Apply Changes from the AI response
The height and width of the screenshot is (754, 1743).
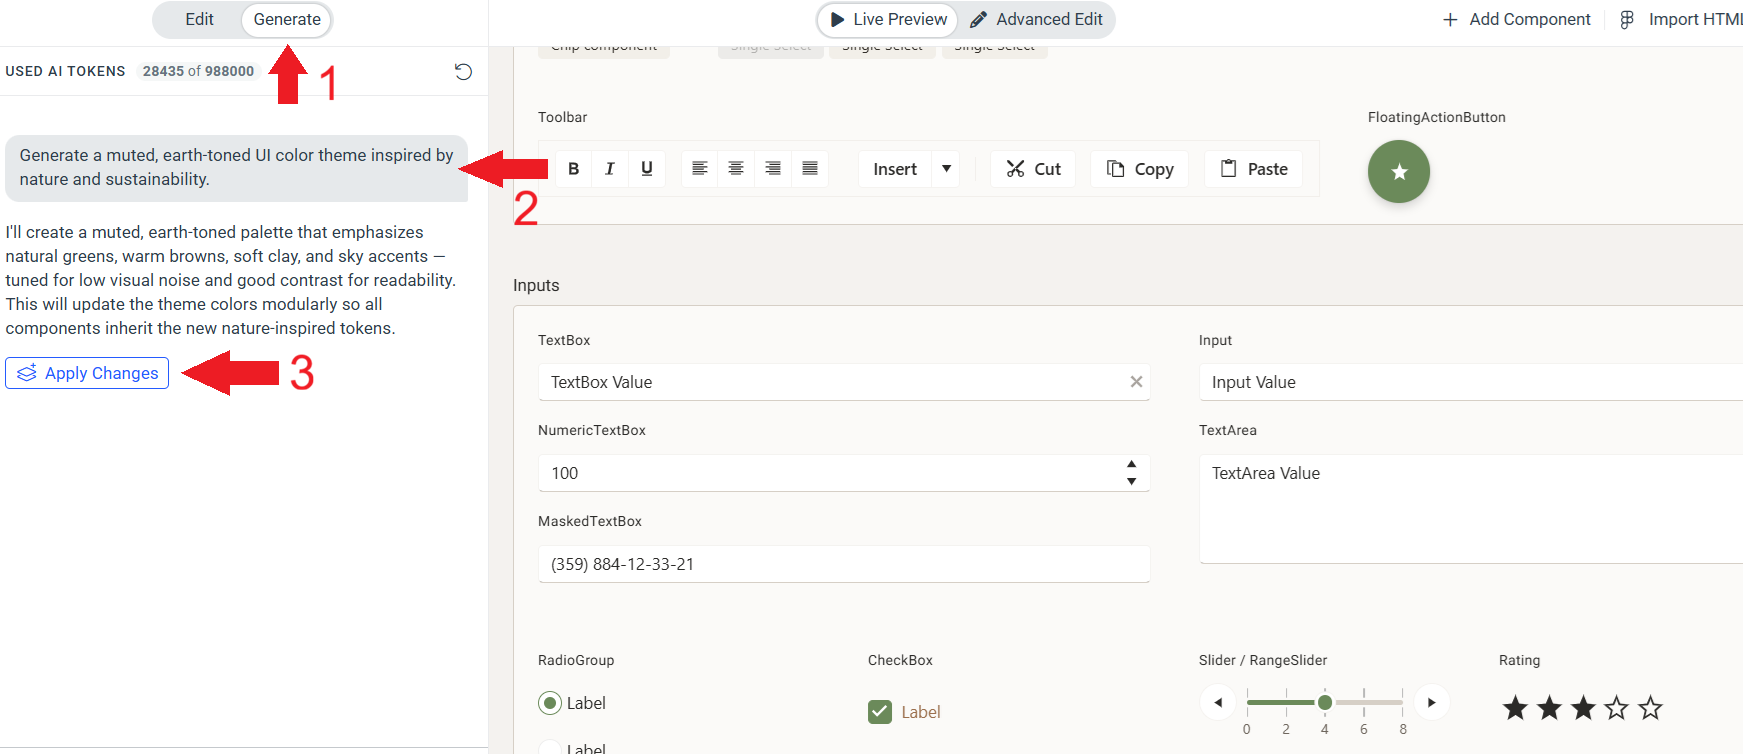coord(87,373)
